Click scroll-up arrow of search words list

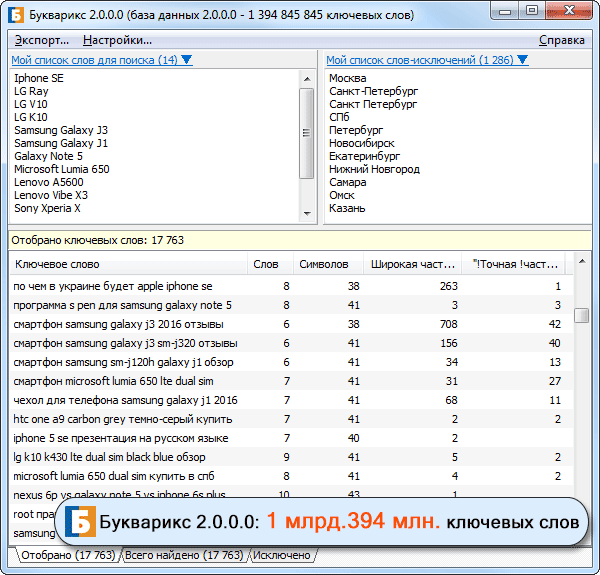point(306,77)
